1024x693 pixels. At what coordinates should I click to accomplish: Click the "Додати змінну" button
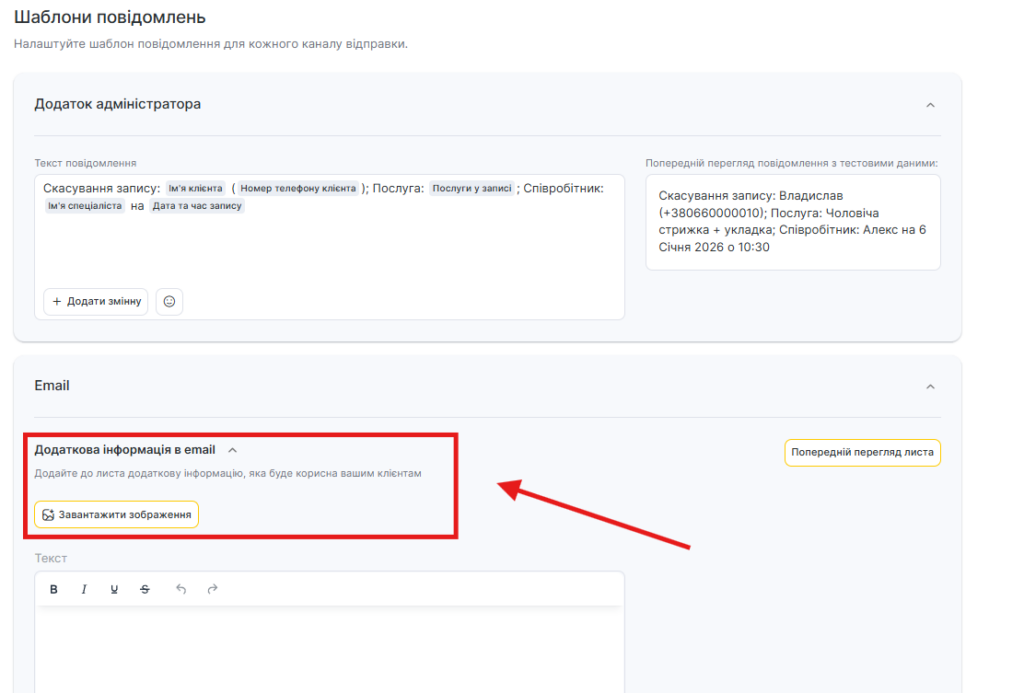pos(96,301)
